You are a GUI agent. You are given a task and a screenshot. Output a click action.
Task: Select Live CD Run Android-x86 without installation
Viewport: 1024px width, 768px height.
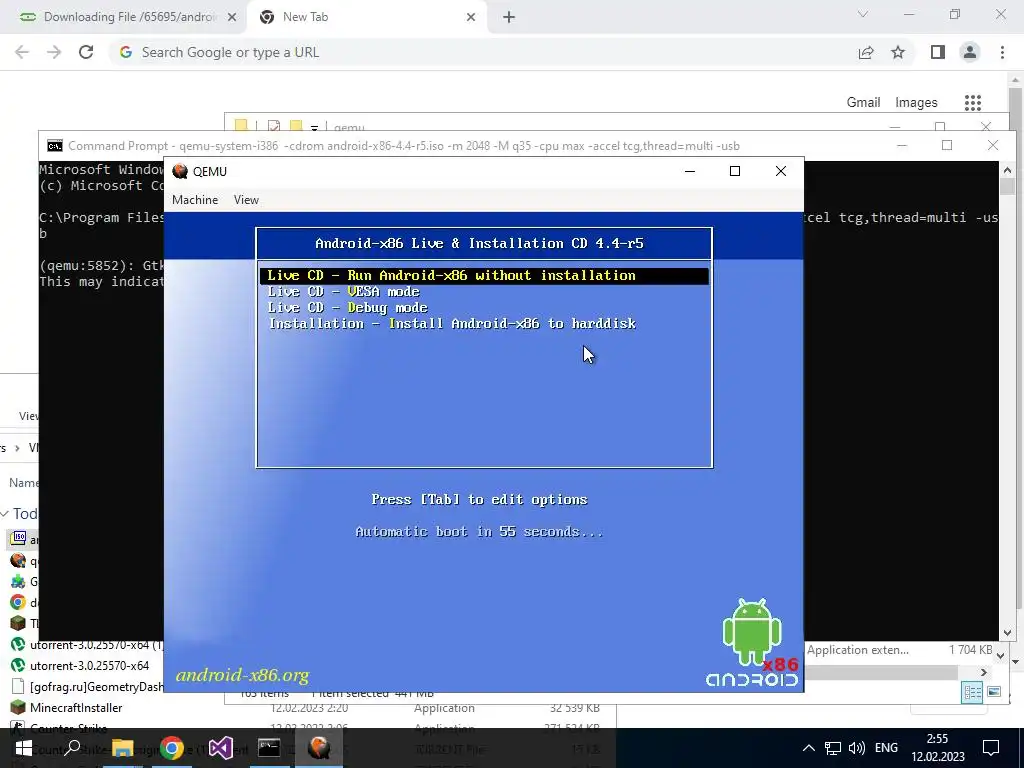[x=484, y=276]
